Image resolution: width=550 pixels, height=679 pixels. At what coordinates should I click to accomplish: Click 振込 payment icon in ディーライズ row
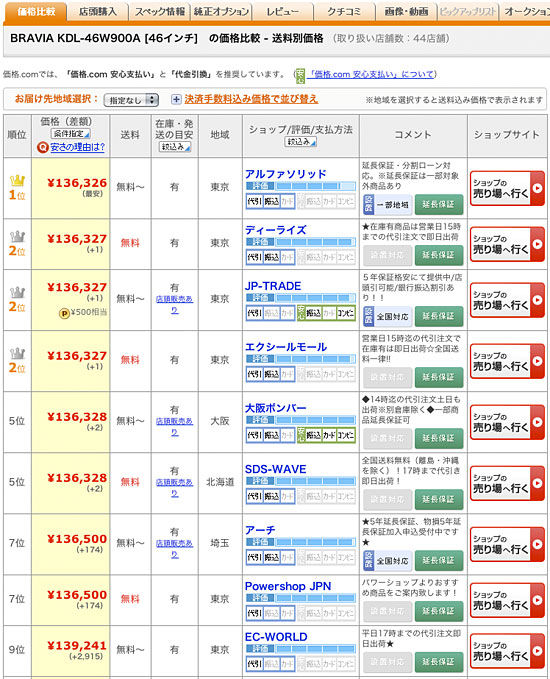[x=272, y=257]
